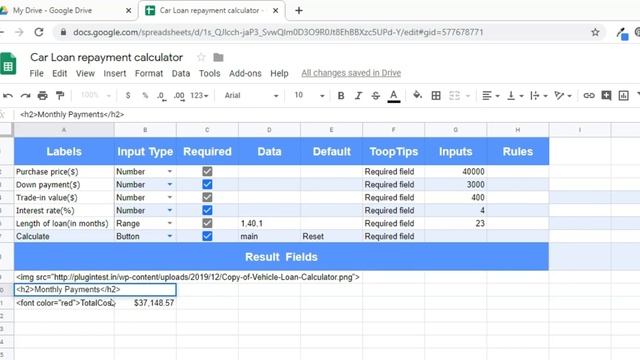Open Button dropdown in Calculate row
Screen dimensions: 640x360
(170, 236)
